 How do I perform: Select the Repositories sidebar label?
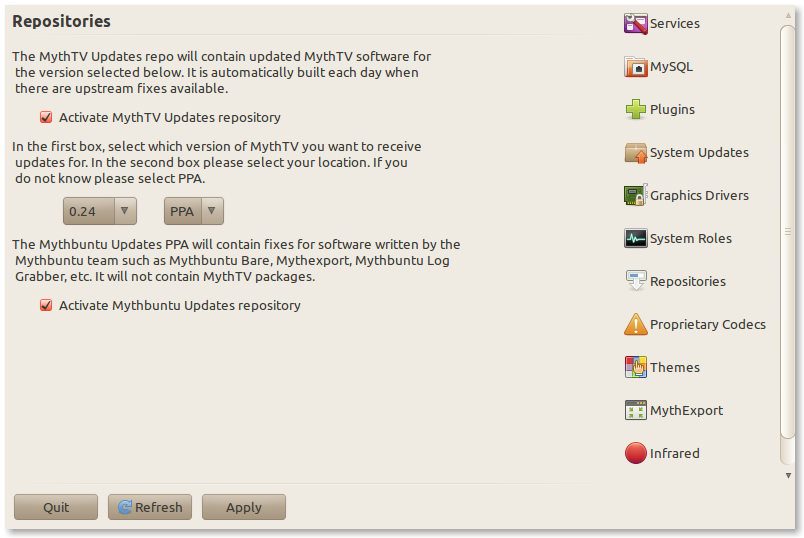688,282
